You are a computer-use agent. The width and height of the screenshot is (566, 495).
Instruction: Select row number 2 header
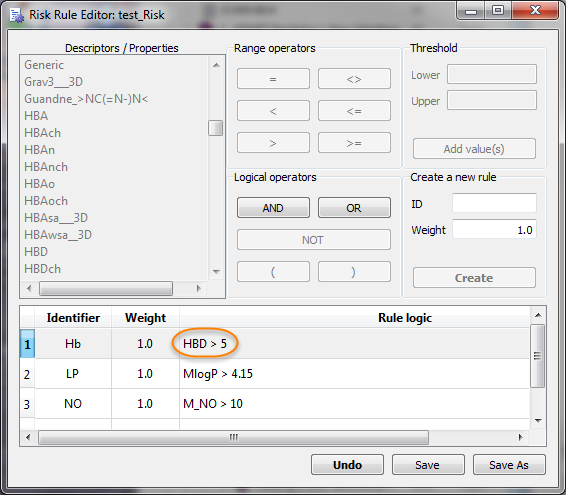tap(27, 374)
